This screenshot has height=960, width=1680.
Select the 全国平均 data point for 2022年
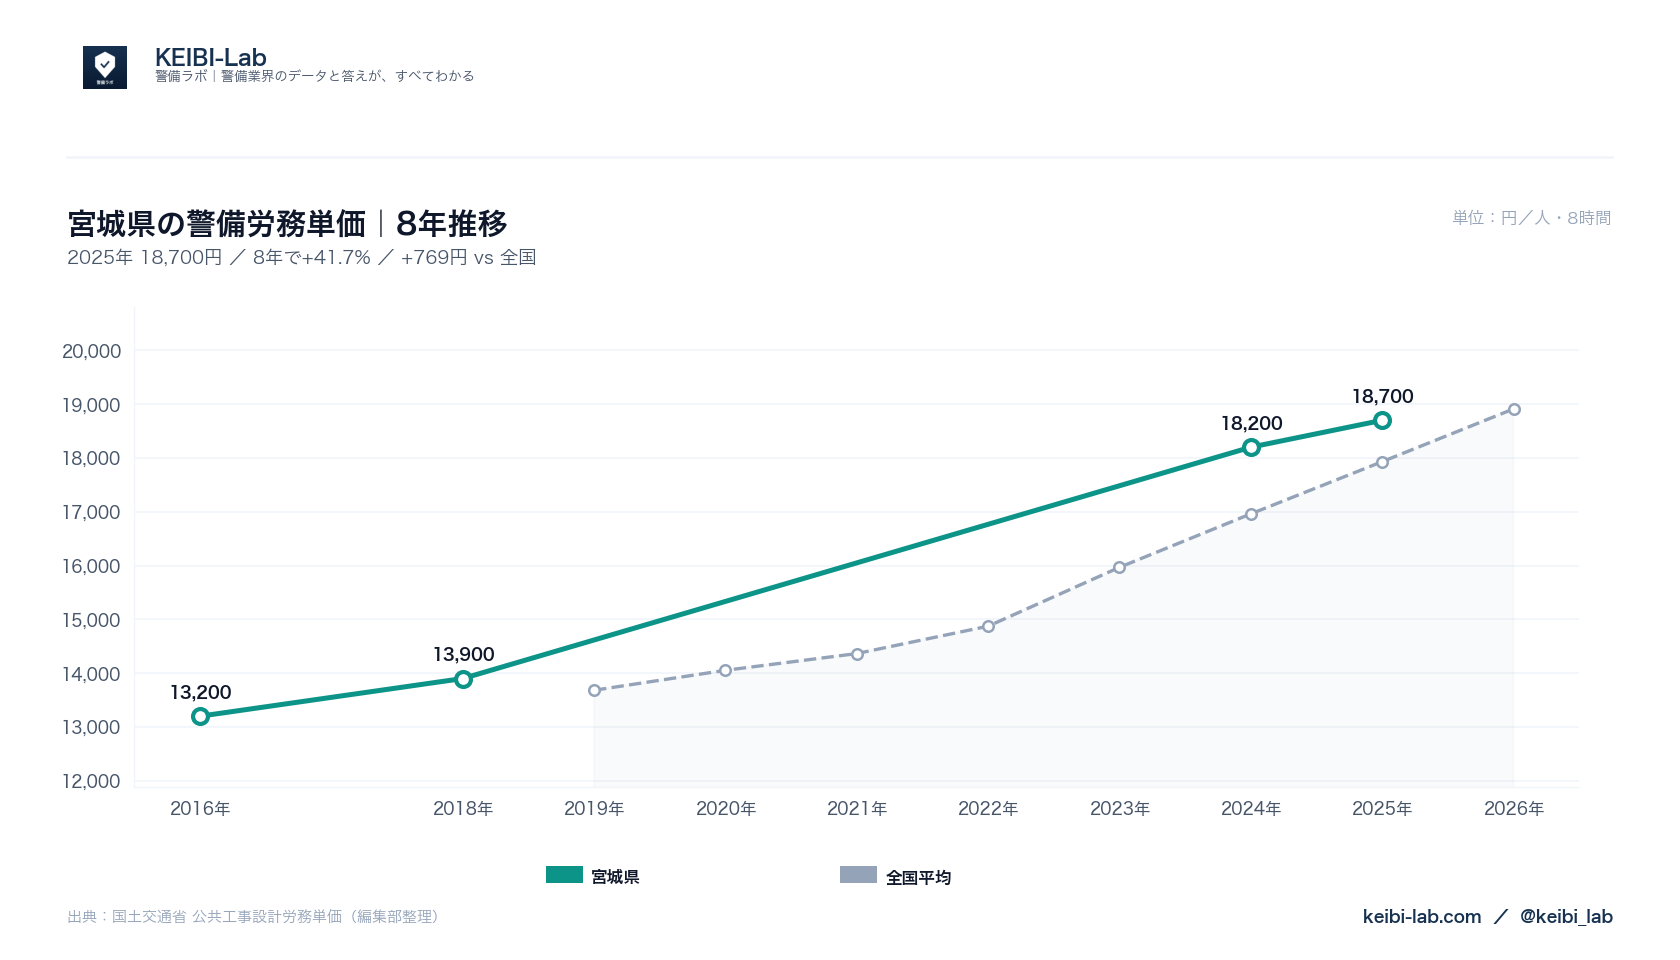tap(988, 626)
